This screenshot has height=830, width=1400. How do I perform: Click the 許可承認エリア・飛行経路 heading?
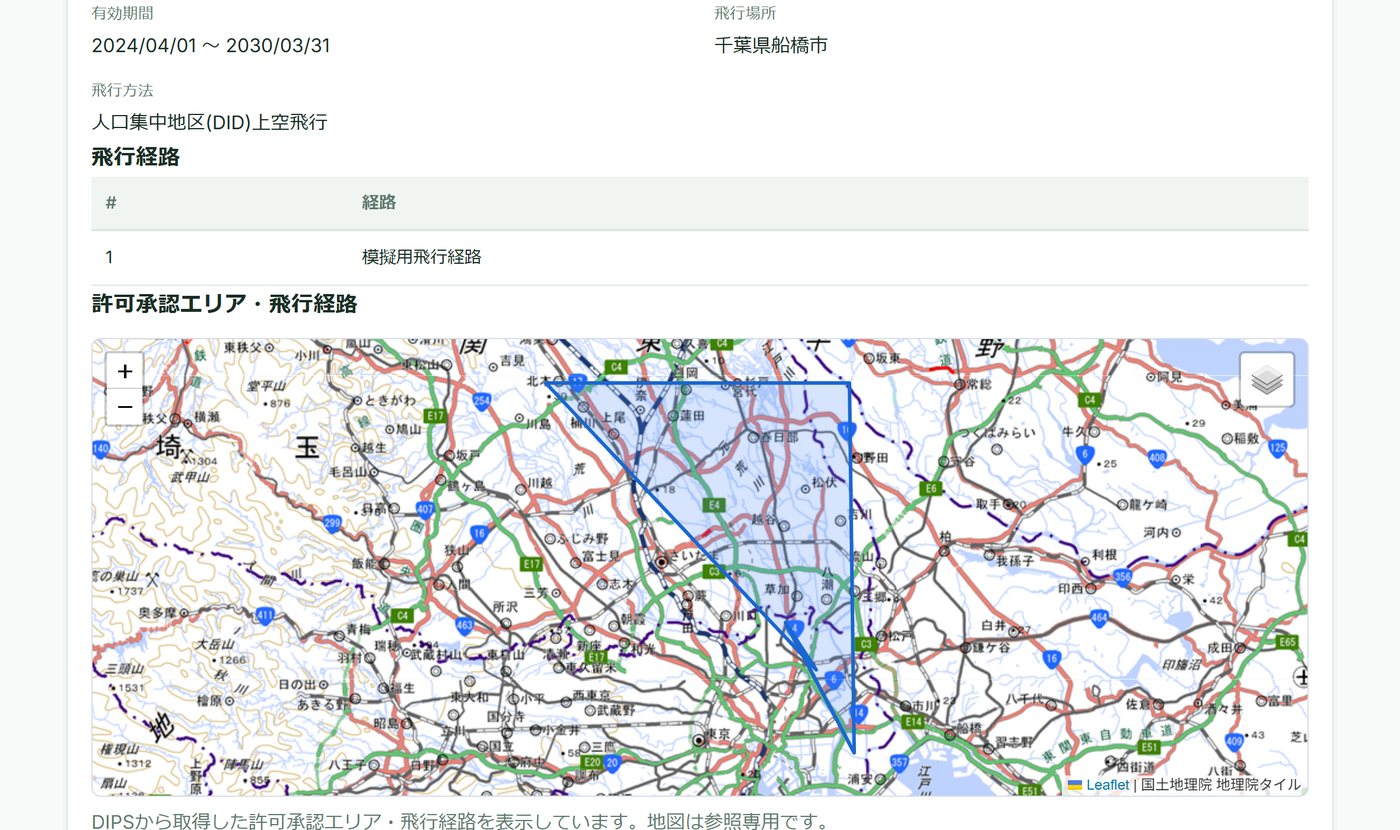tap(224, 304)
